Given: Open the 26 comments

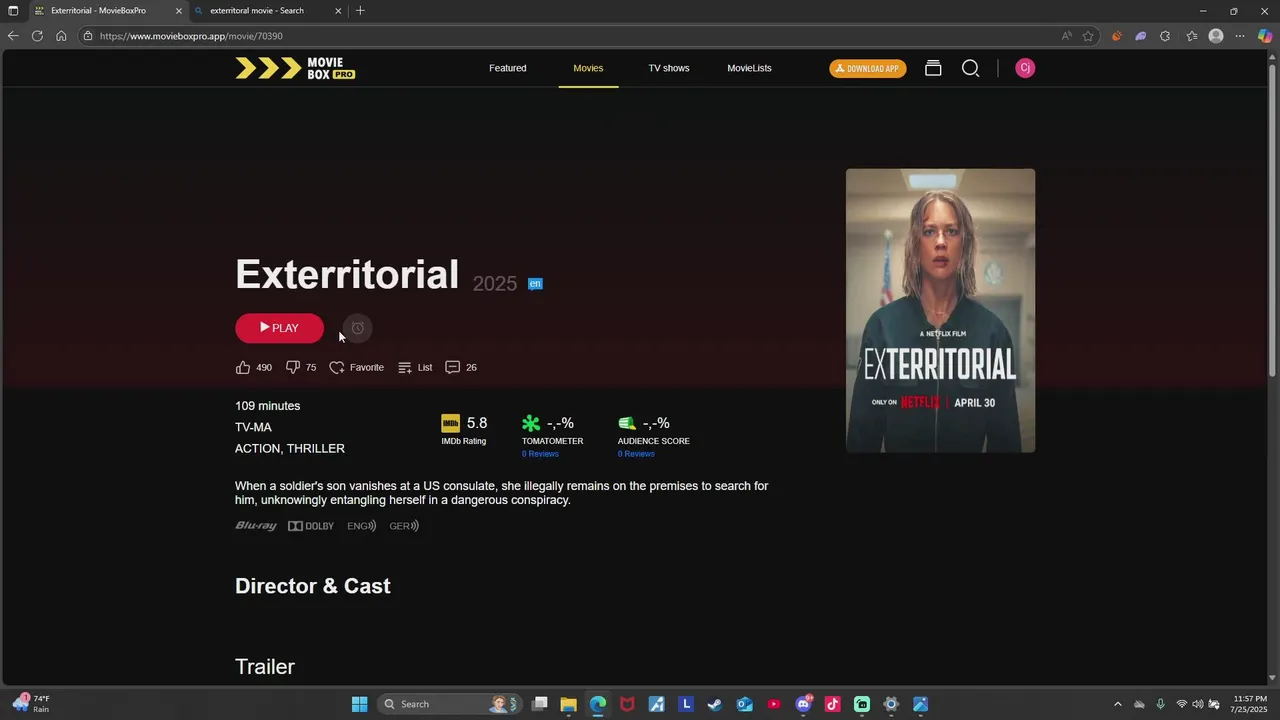Looking at the screenshot, I should [x=461, y=367].
